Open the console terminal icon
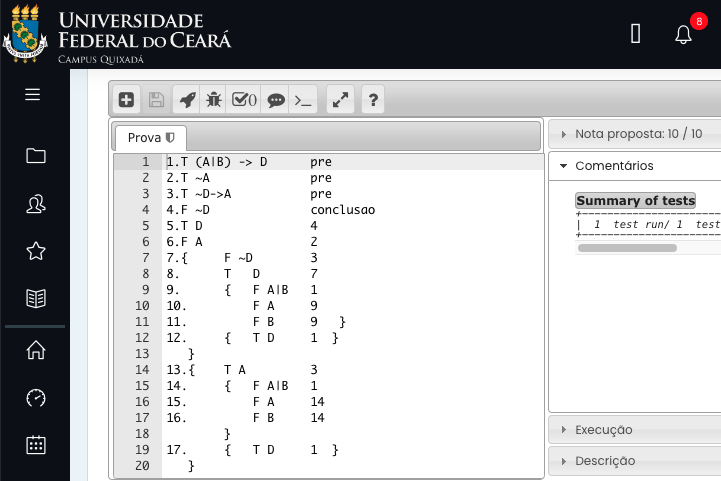The height and width of the screenshot is (481, 721). click(303, 99)
